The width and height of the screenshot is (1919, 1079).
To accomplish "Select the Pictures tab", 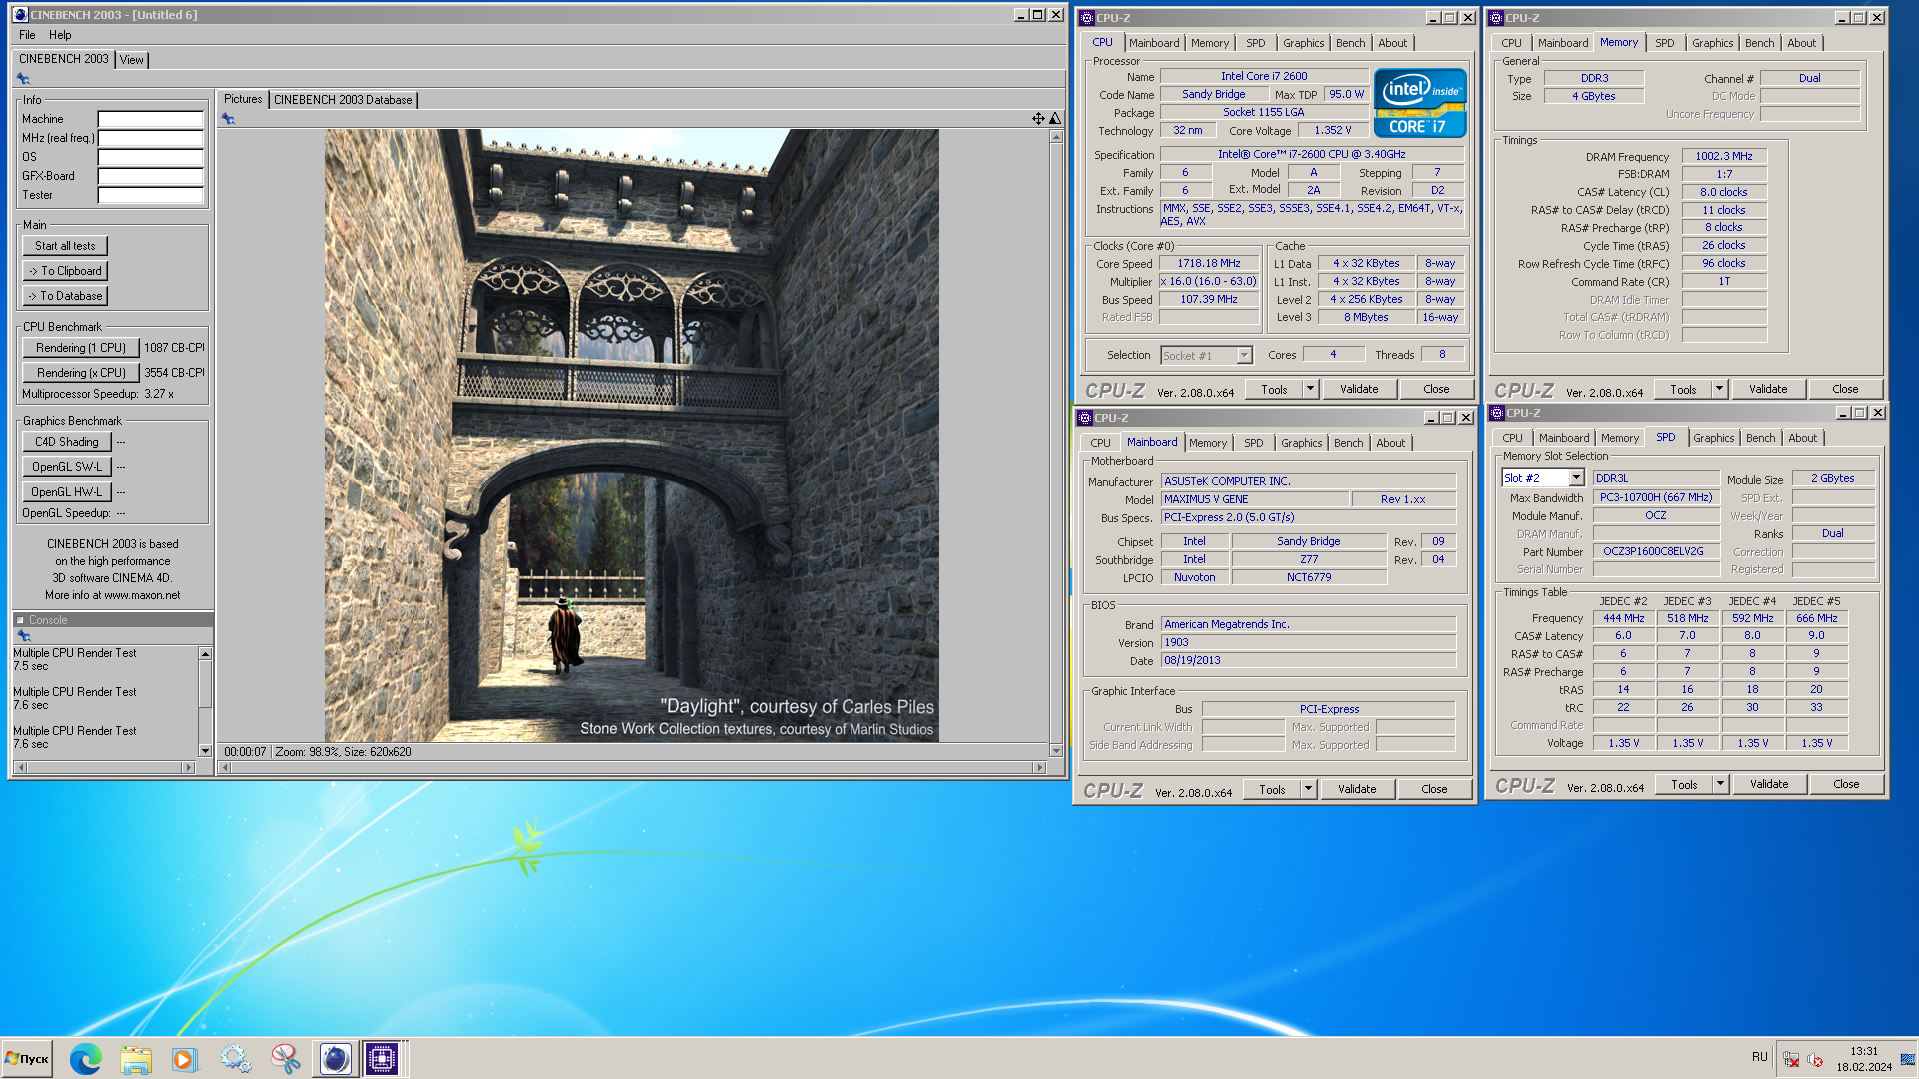I will coord(243,99).
